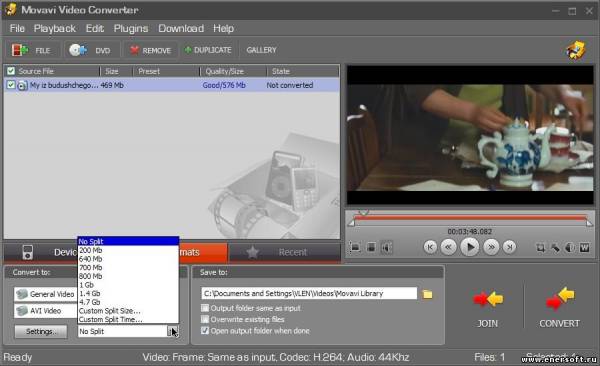Start playback with the Play button

coord(470,247)
